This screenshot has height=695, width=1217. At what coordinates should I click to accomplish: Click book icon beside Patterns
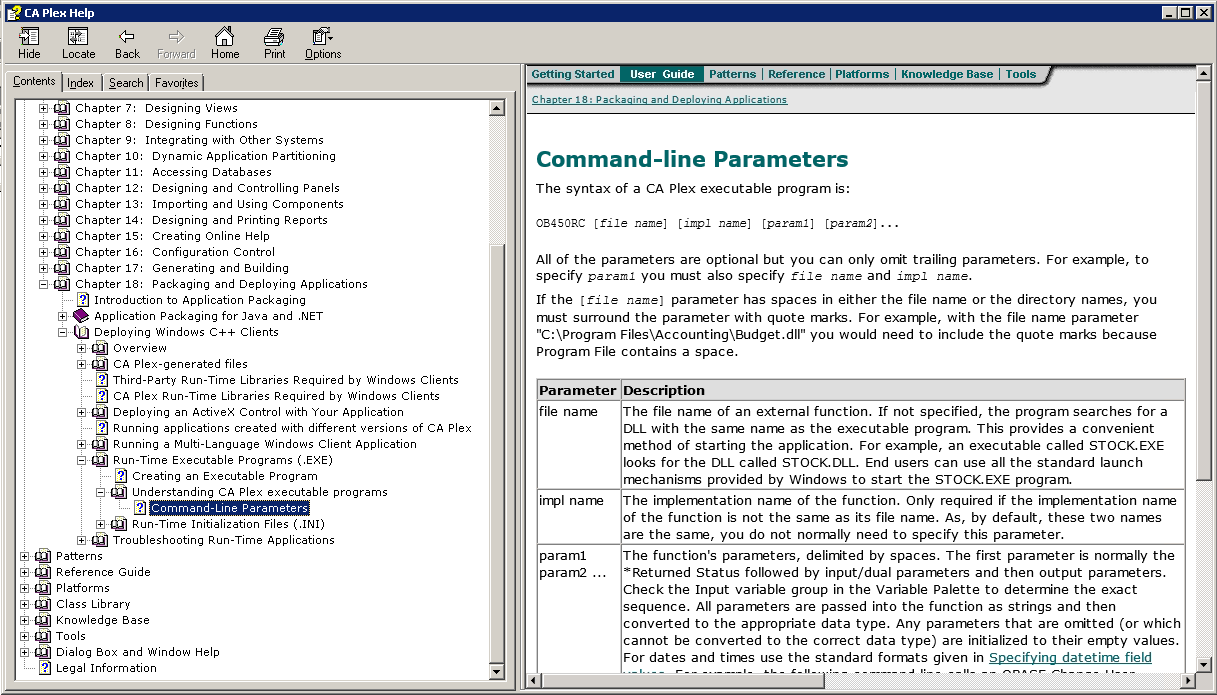[43, 556]
